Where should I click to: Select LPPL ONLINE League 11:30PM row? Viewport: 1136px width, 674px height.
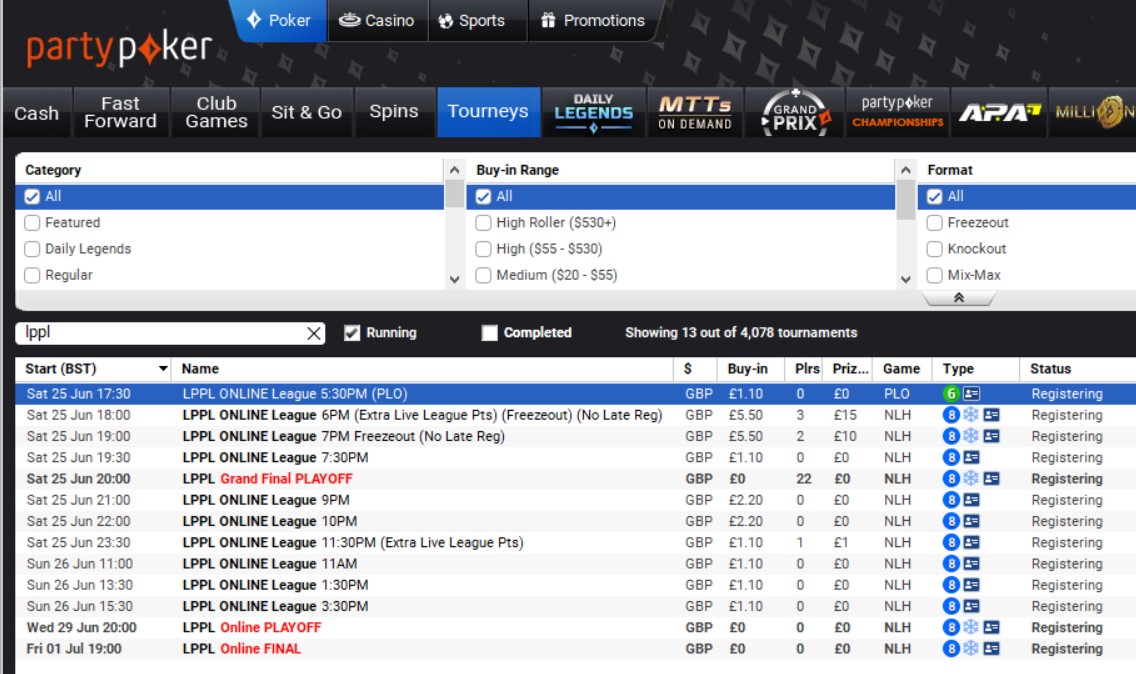point(575,542)
